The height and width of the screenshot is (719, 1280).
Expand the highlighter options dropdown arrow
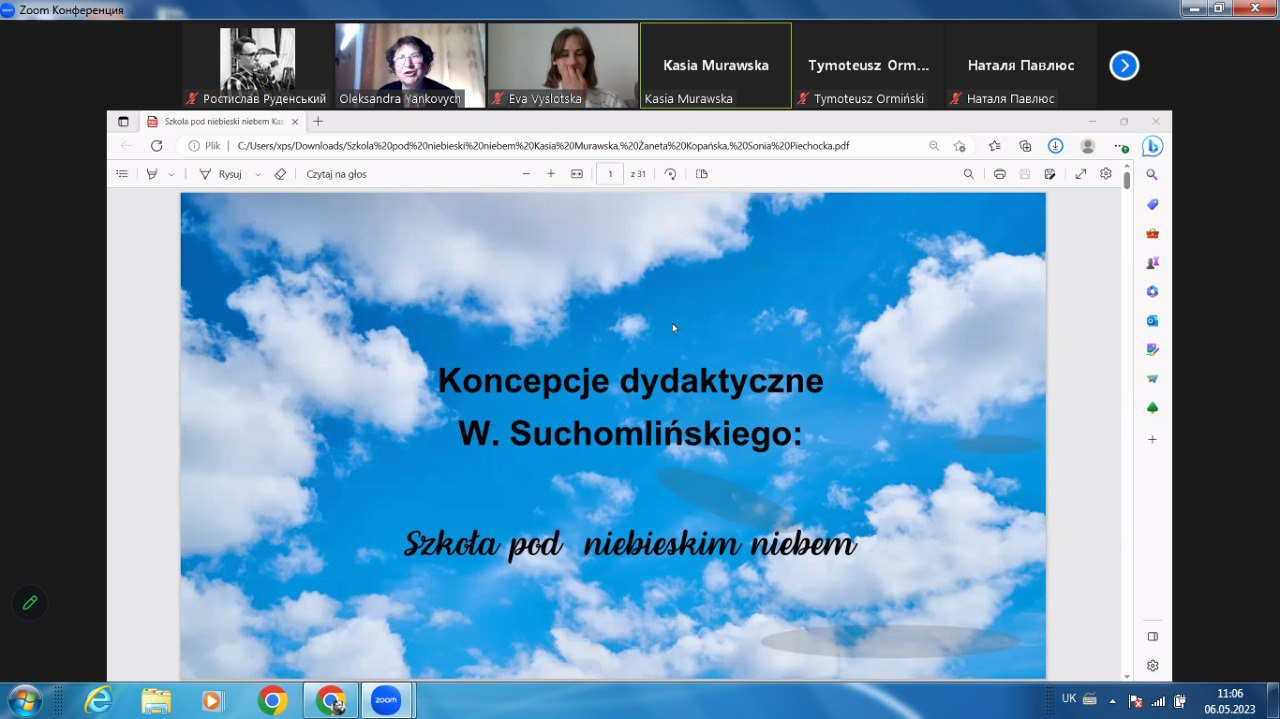171,174
